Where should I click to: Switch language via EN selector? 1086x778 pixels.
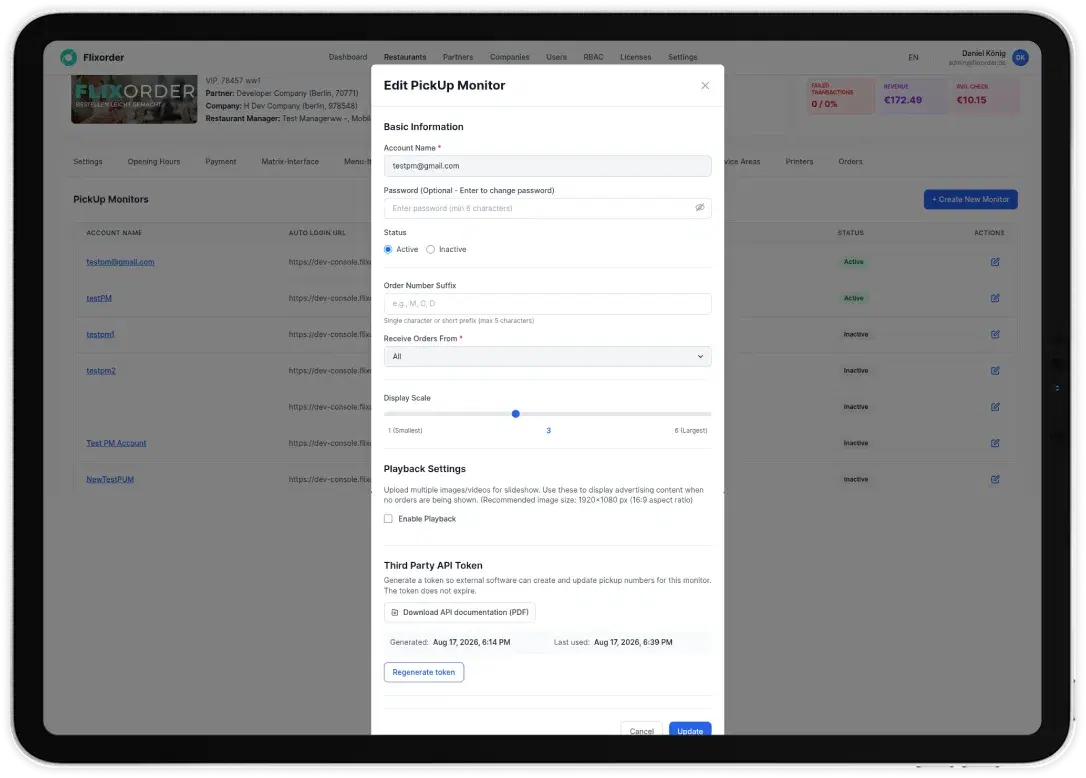coord(914,58)
